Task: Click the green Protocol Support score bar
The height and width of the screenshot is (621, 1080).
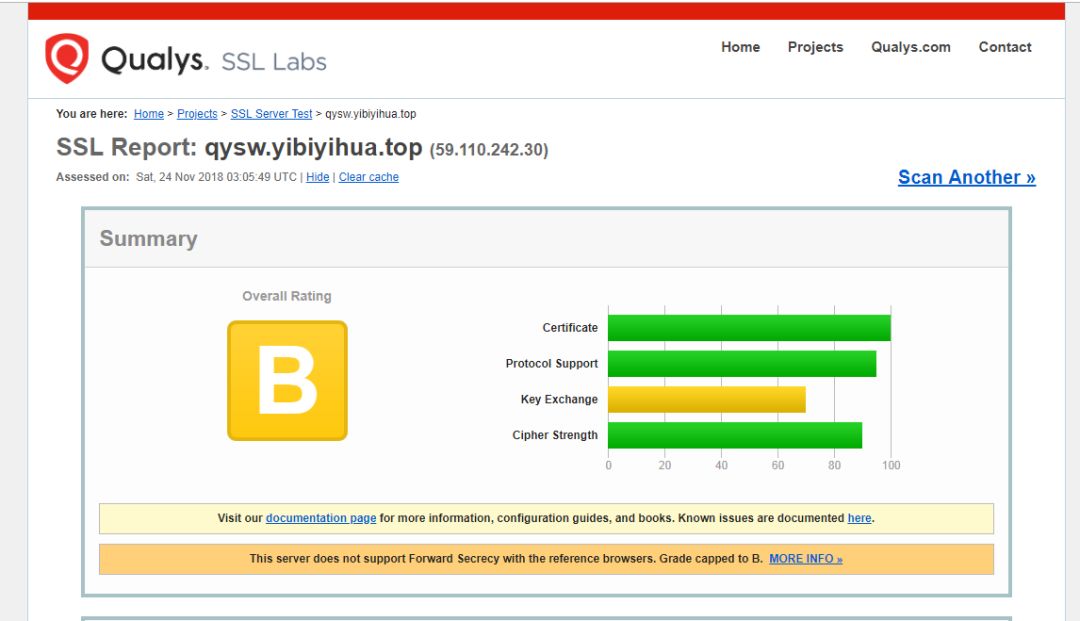Action: [742, 364]
